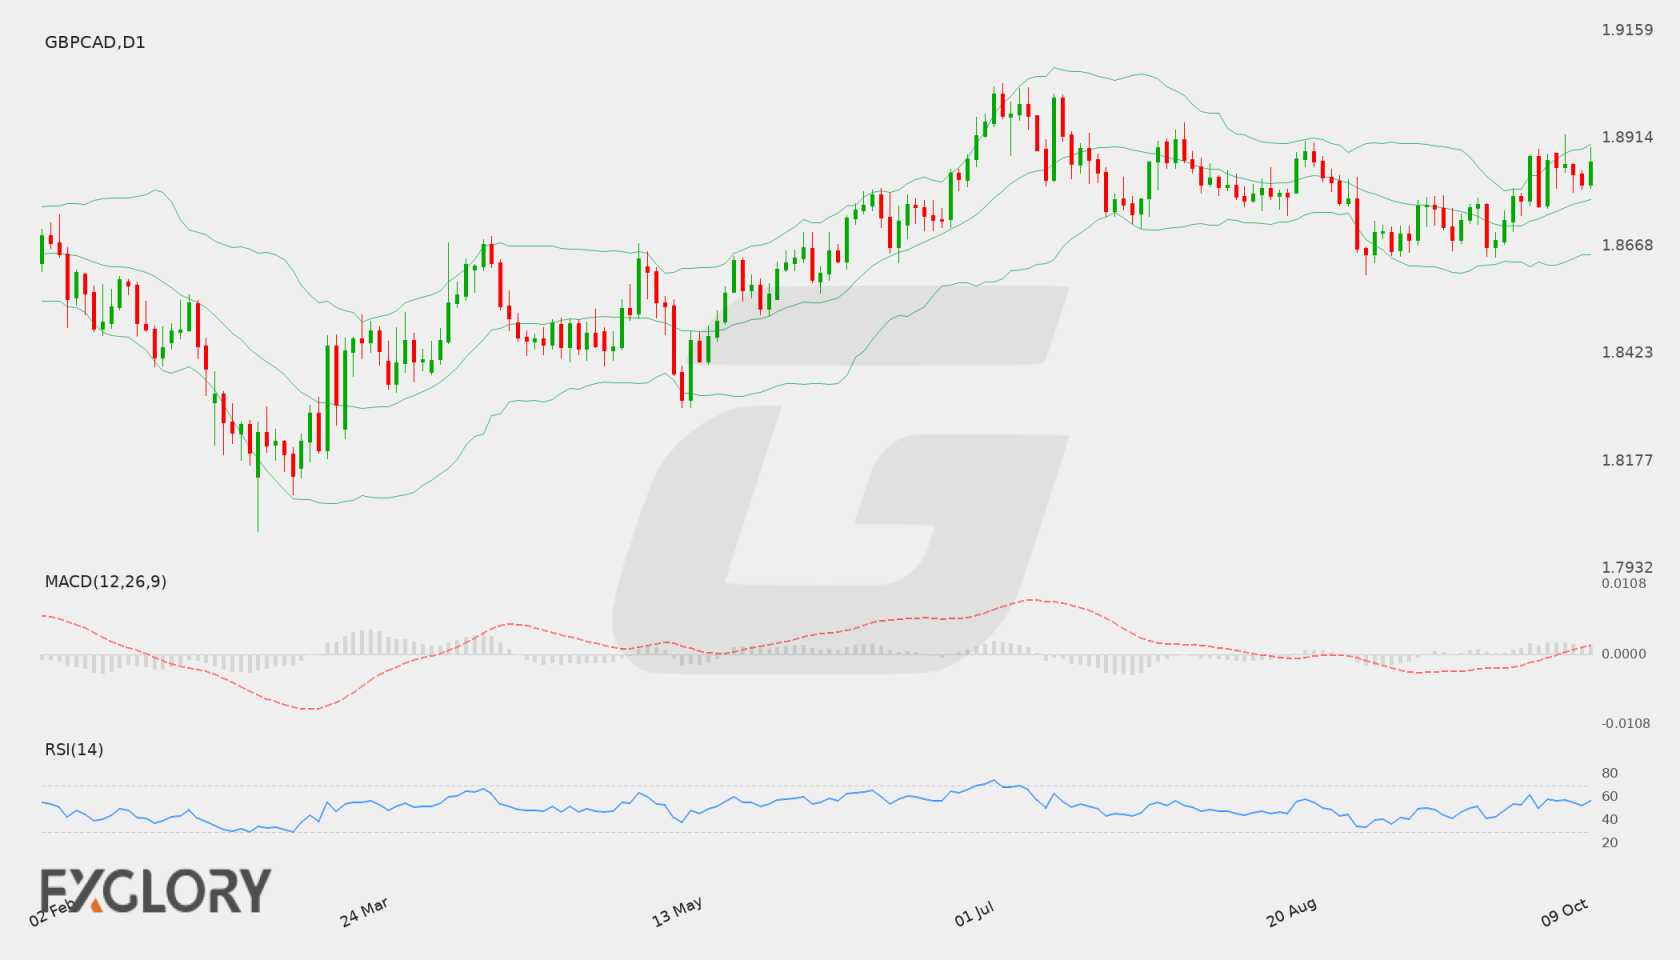Click RSI axis level 80
Screen dimensions: 1680x960
coord(1610,773)
